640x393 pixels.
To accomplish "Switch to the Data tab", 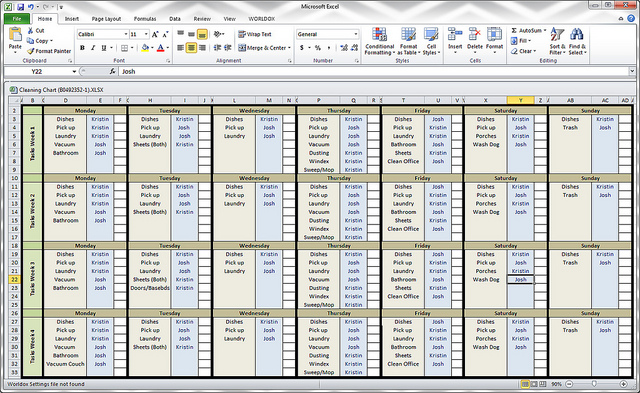I will (x=175, y=19).
